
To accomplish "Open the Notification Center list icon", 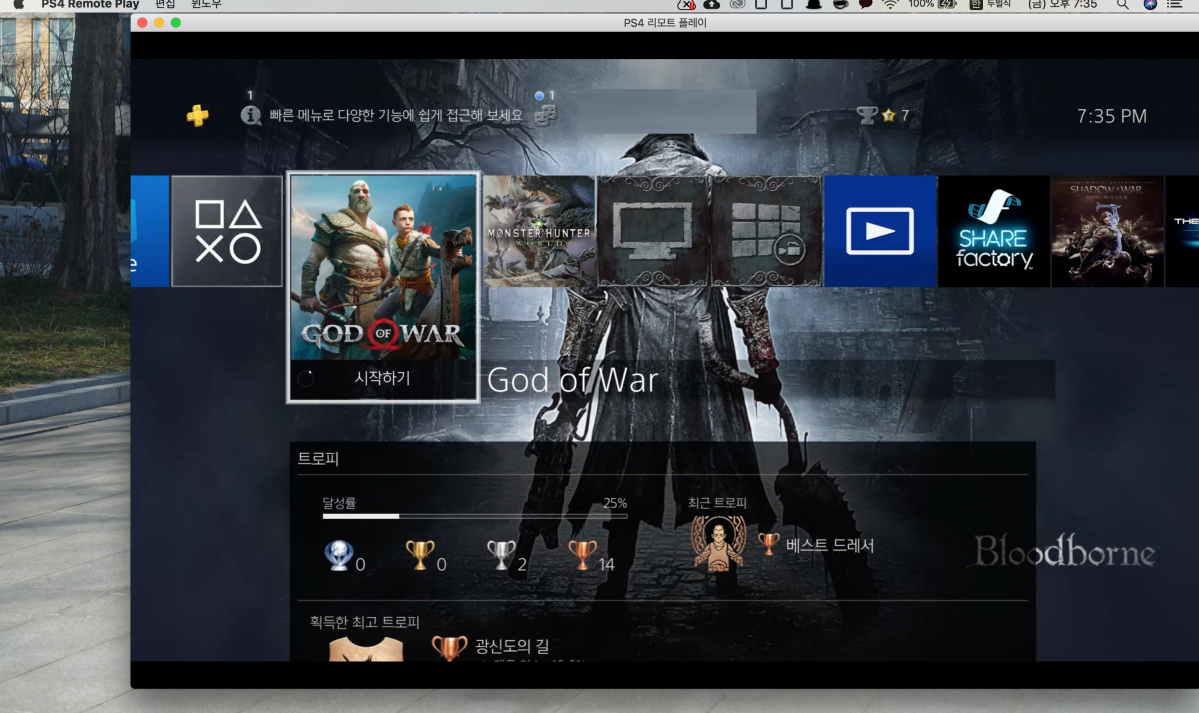I will point(1175,5).
